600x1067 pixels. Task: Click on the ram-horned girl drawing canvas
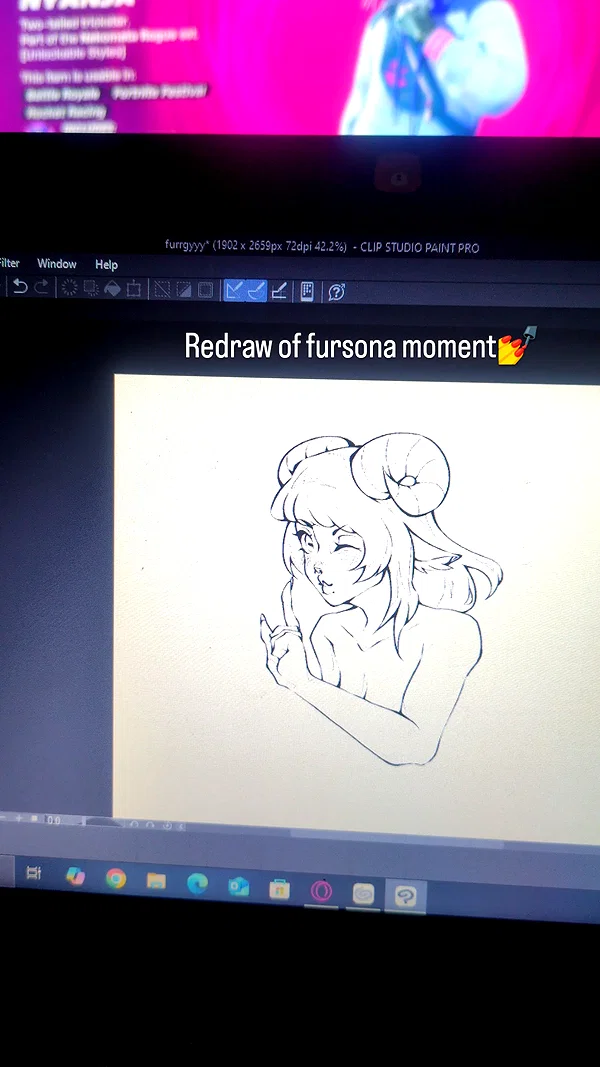point(356,608)
